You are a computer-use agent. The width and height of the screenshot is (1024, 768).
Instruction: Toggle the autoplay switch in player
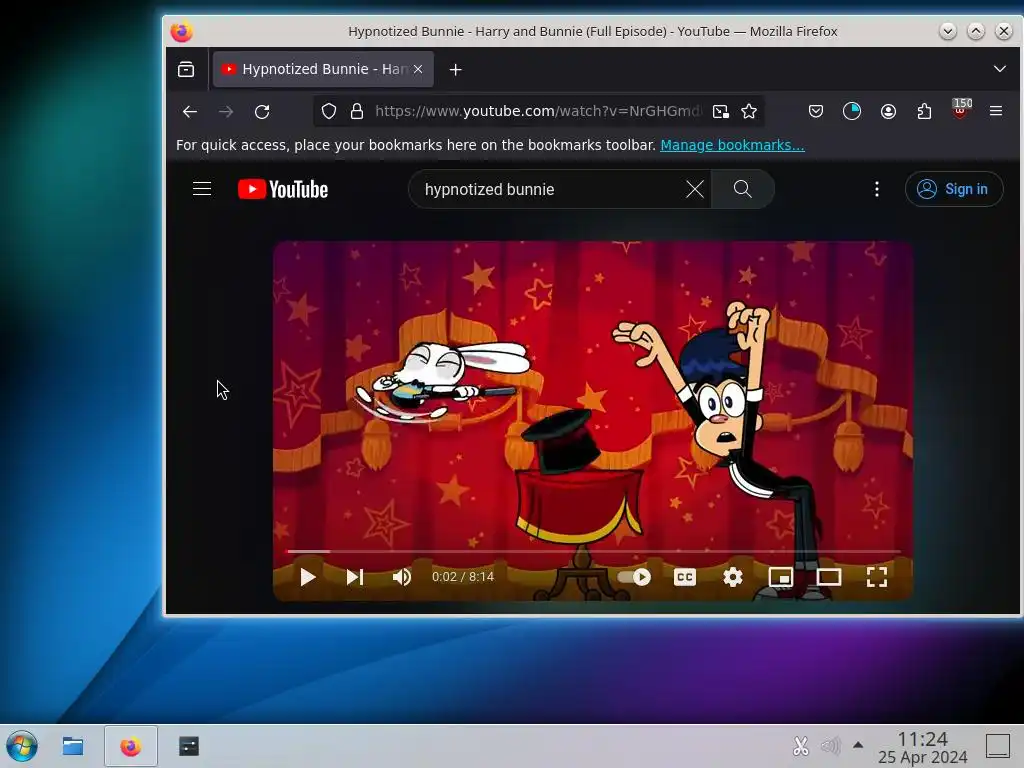click(x=634, y=577)
